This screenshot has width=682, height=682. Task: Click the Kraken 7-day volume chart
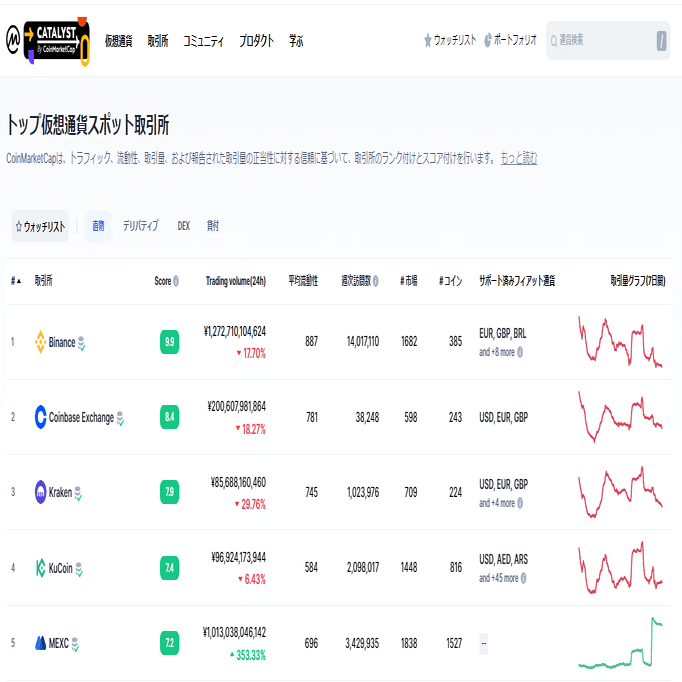[620, 492]
